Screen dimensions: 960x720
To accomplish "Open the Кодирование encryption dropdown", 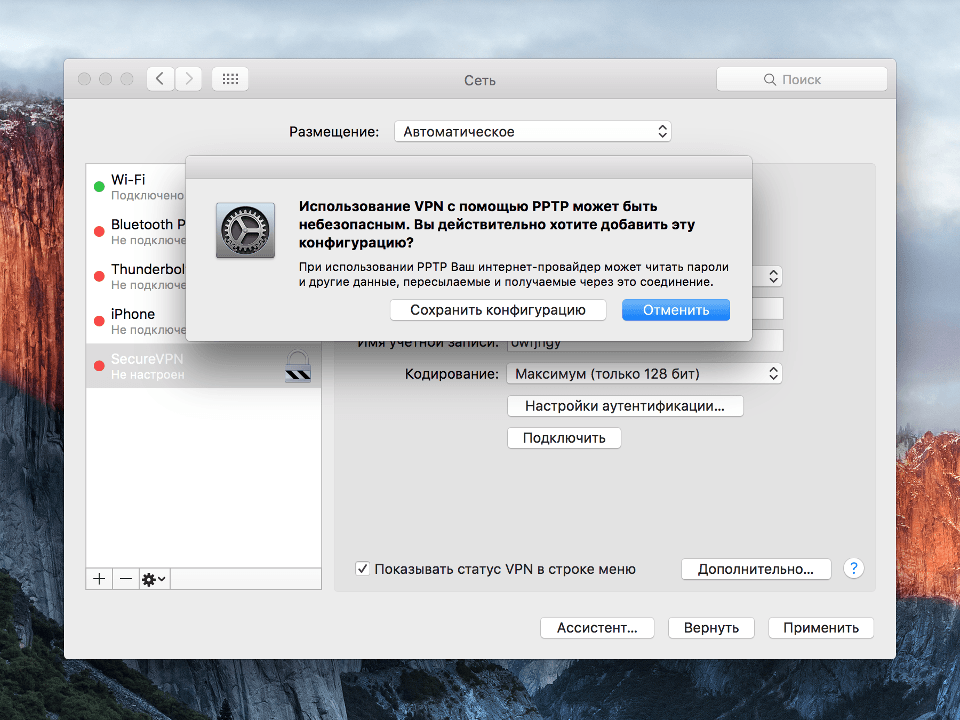I will coord(644,373).
